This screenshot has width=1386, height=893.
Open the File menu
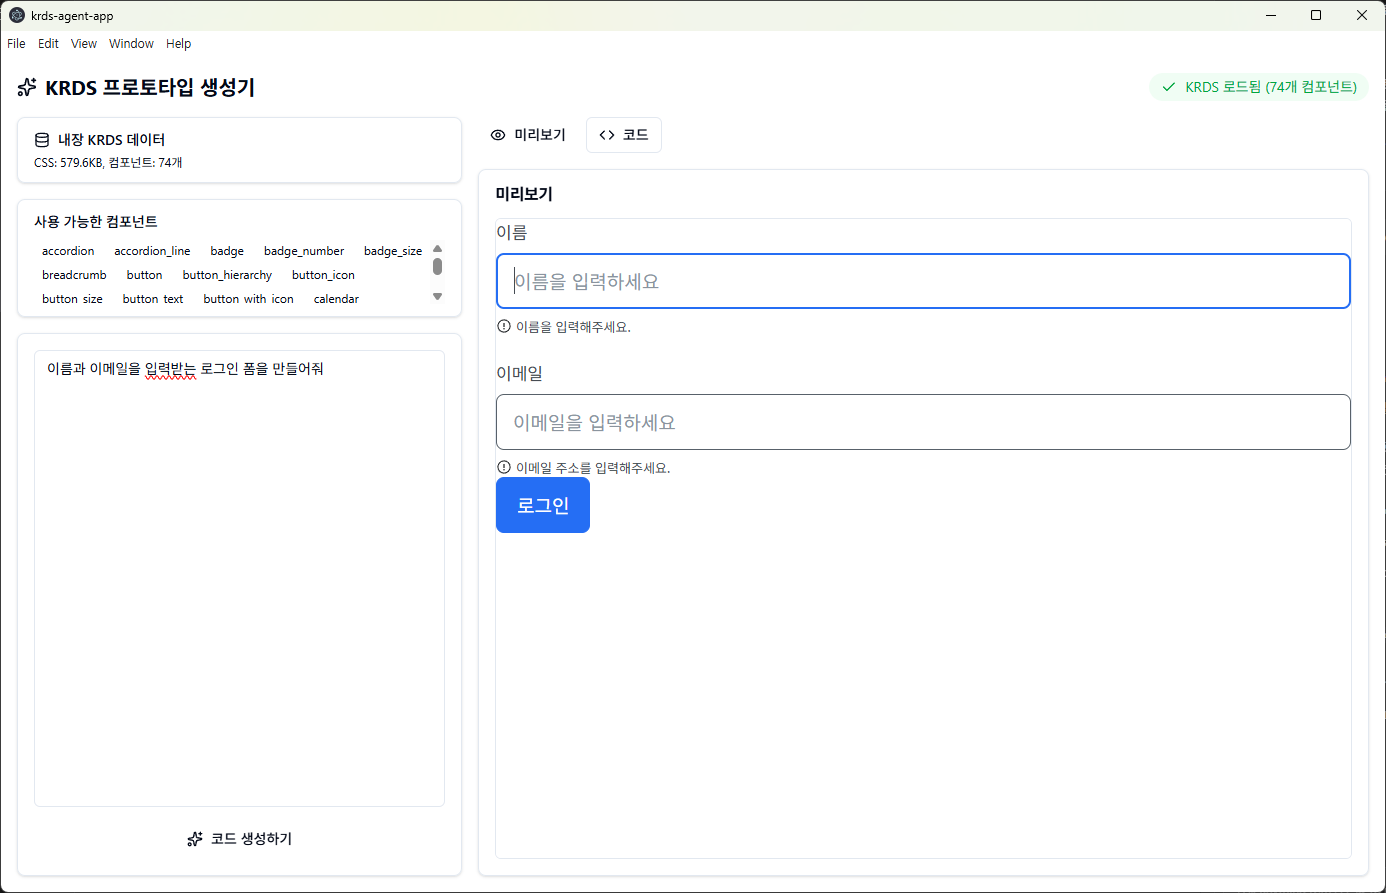click(x=16, y=44)
